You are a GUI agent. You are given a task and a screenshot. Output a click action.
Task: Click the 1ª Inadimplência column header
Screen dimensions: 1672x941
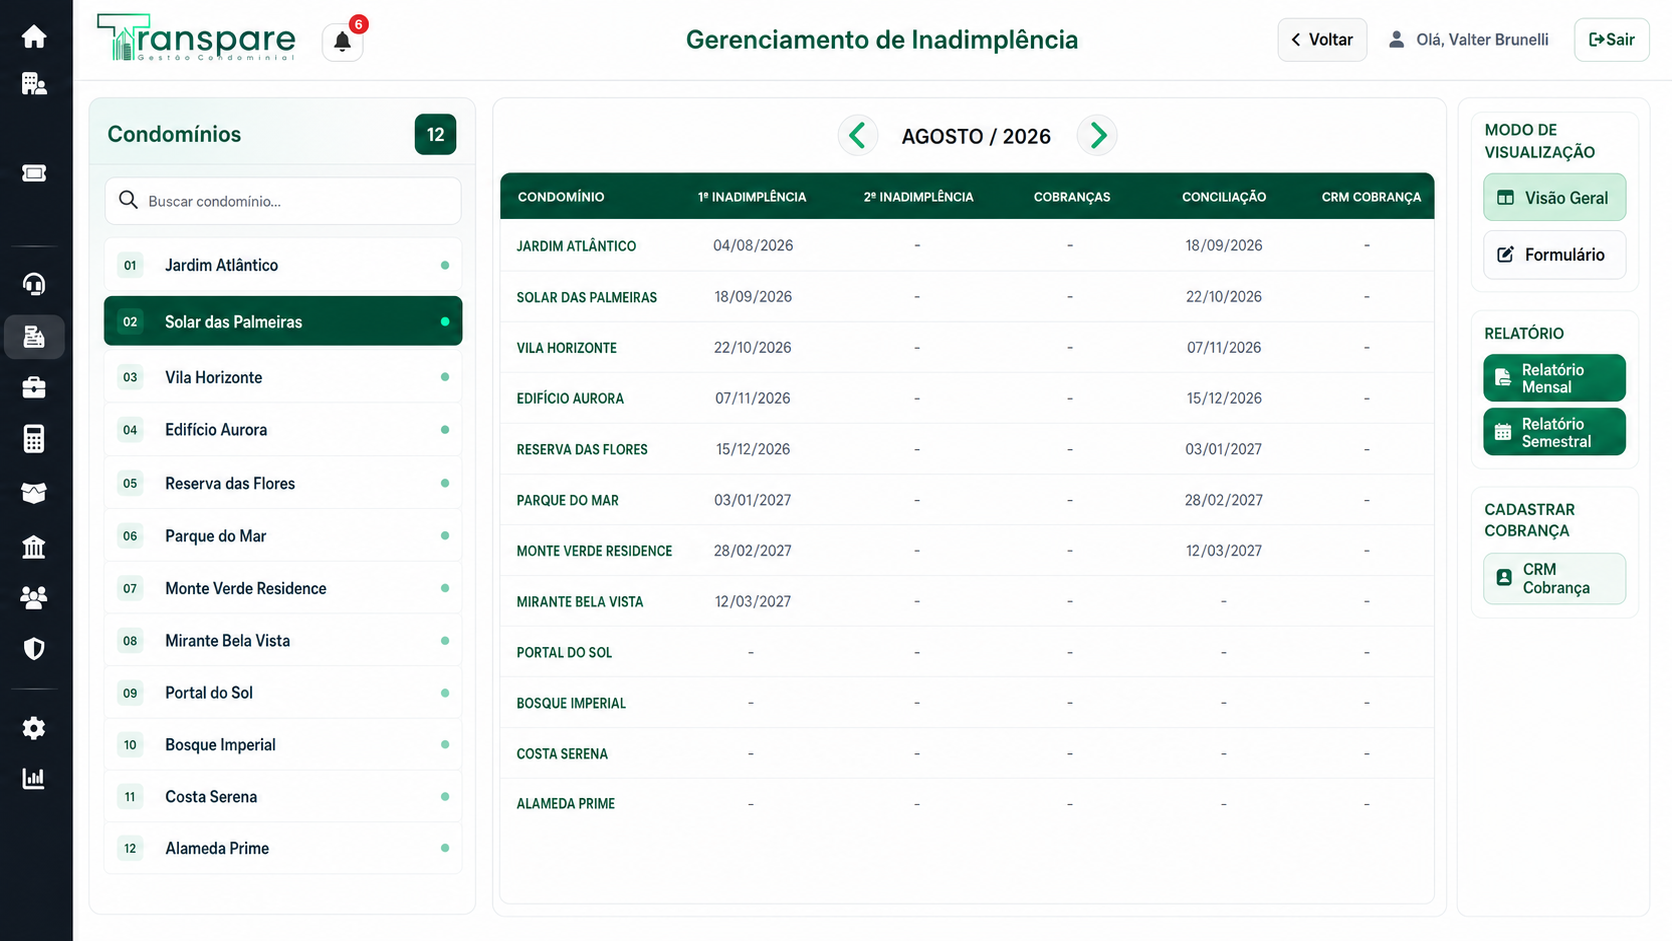752,197
